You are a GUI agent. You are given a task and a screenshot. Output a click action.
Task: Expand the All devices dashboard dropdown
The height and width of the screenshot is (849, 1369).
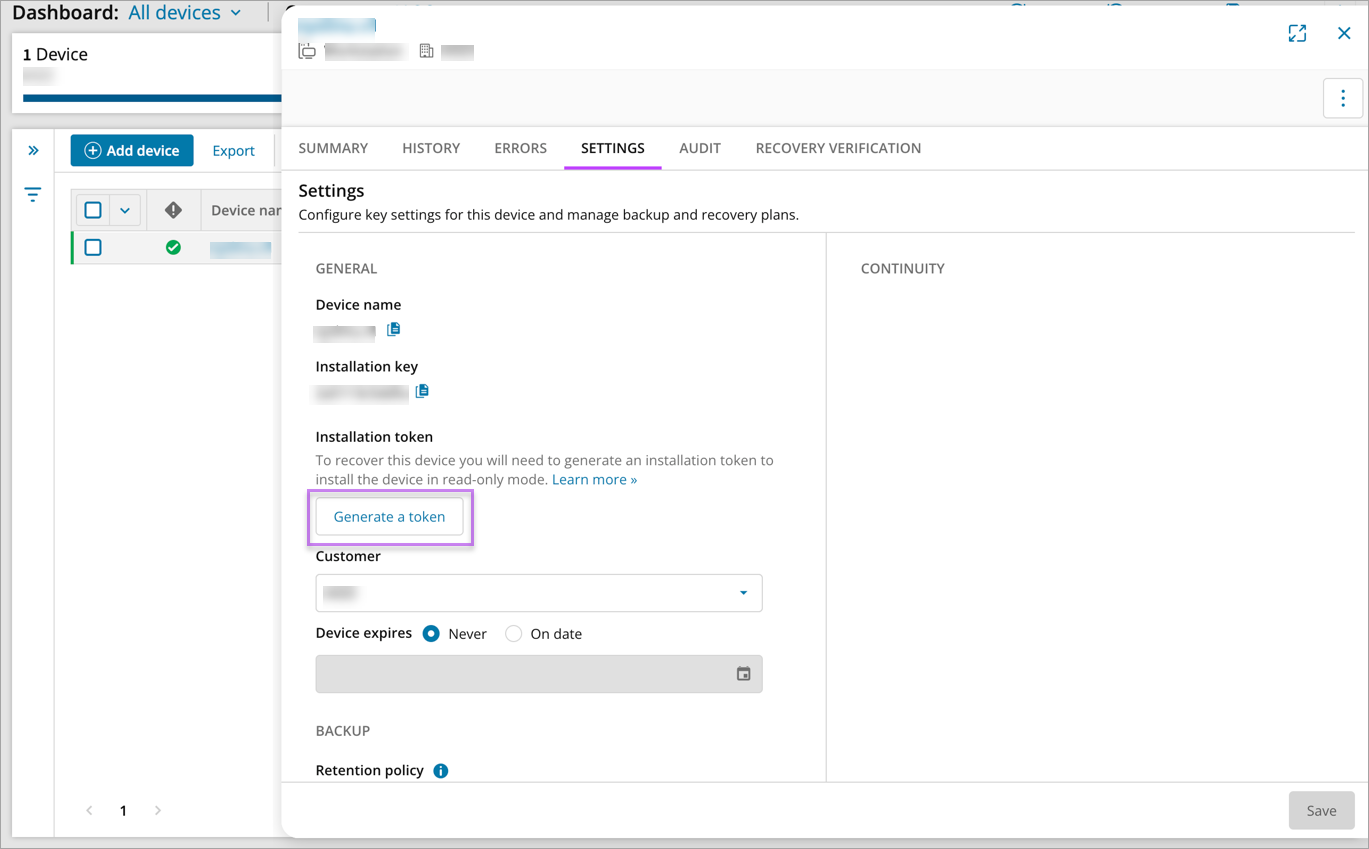pos(185,13)
